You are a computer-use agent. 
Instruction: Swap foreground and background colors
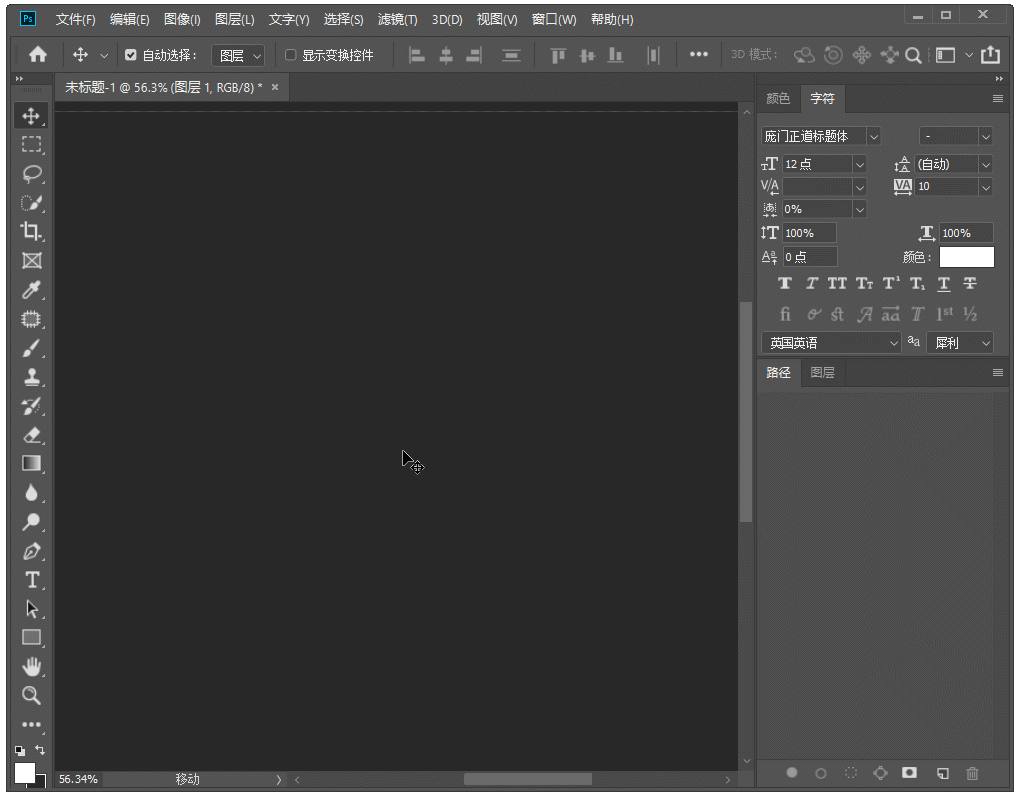coord(40,750)
